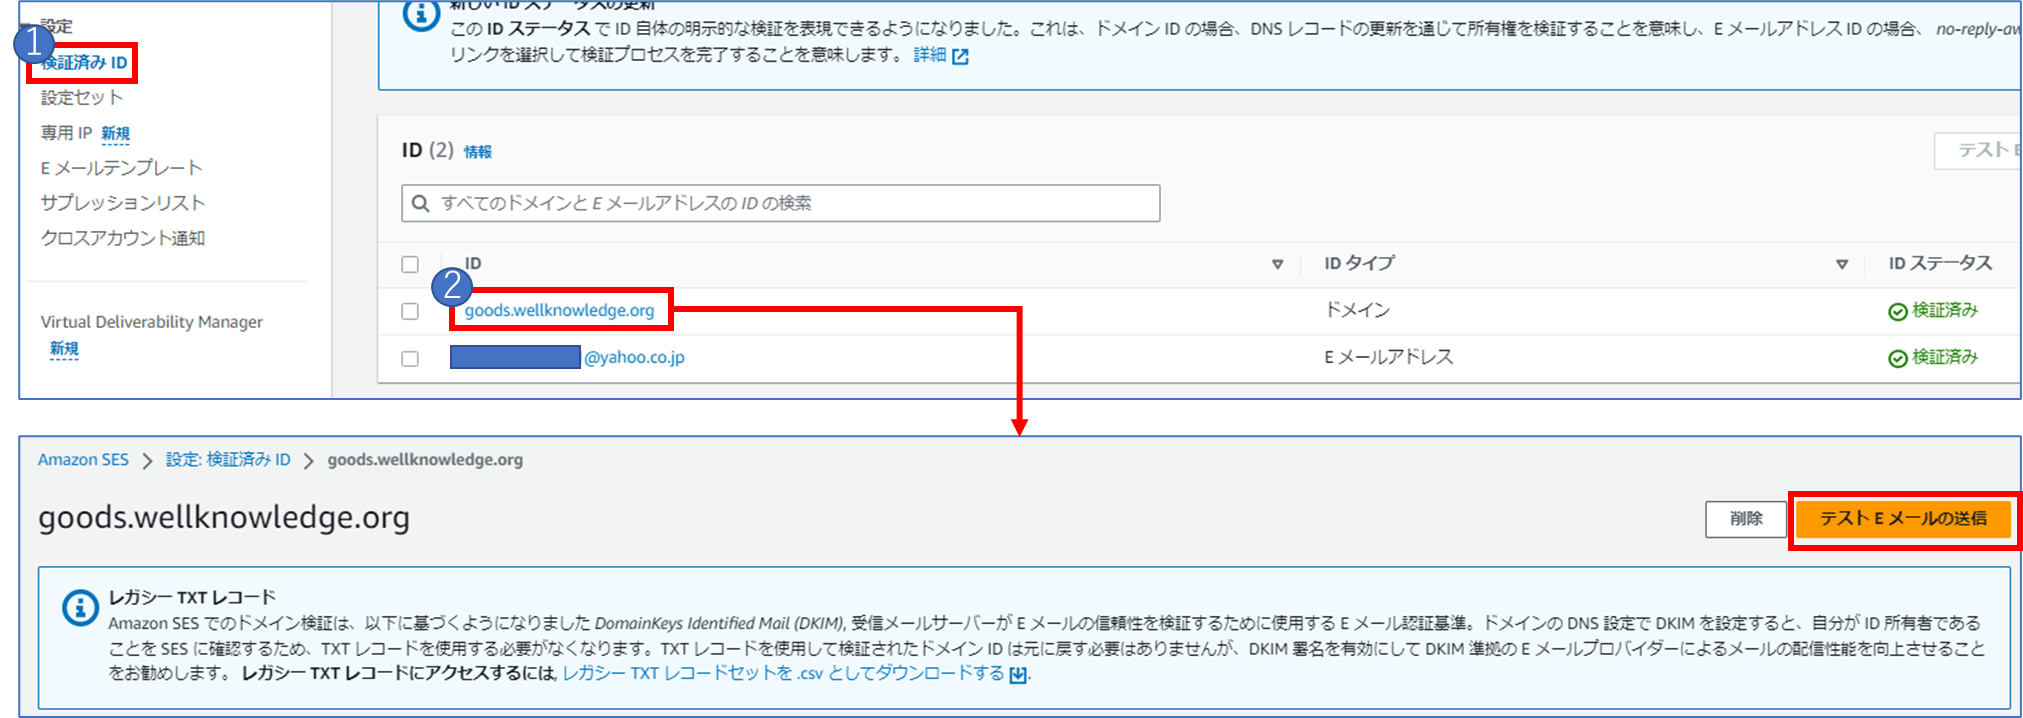Click the info icon in the top banner
The height and width of the screenshot is (718, 2023).
(x=421, y=15)
